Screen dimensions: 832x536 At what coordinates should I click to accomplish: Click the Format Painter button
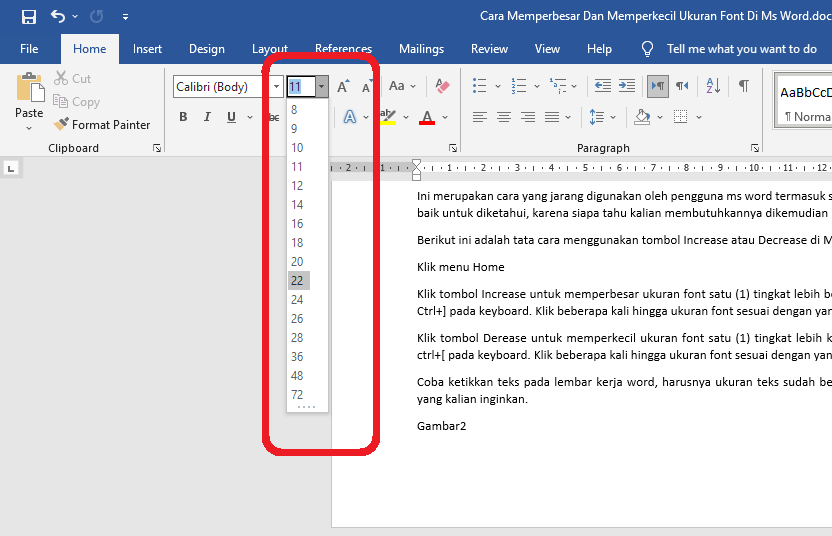102,125
